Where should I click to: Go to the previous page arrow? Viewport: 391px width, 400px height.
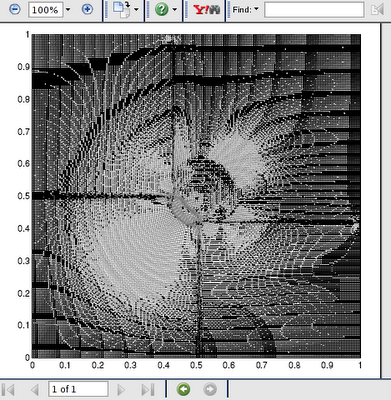(x=34, y=389)
